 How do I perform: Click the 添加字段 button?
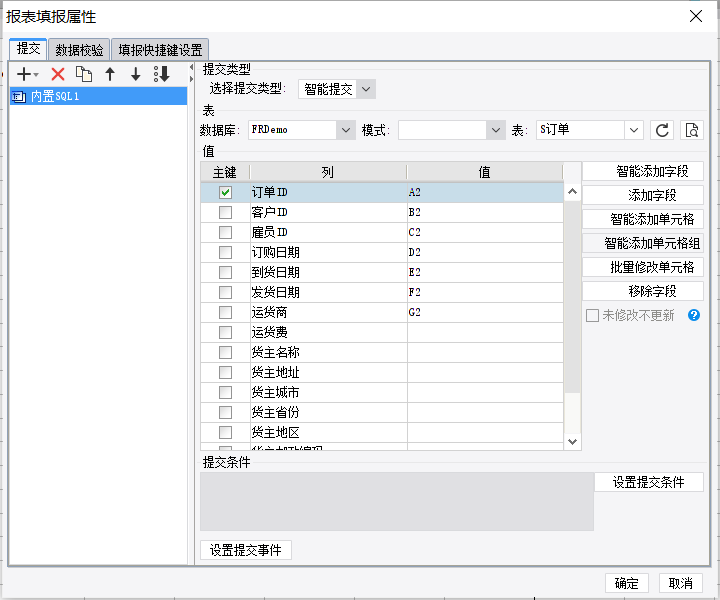(x=643, y=195)
